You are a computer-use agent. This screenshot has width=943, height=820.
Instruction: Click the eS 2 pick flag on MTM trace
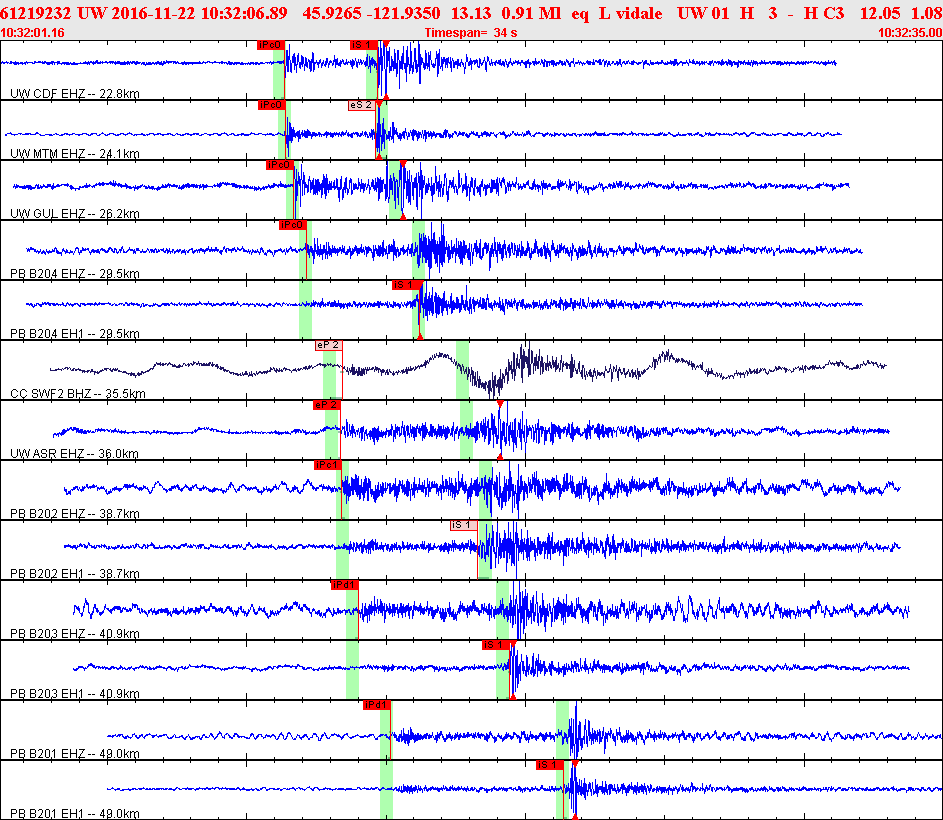click(x=362, y=105)
